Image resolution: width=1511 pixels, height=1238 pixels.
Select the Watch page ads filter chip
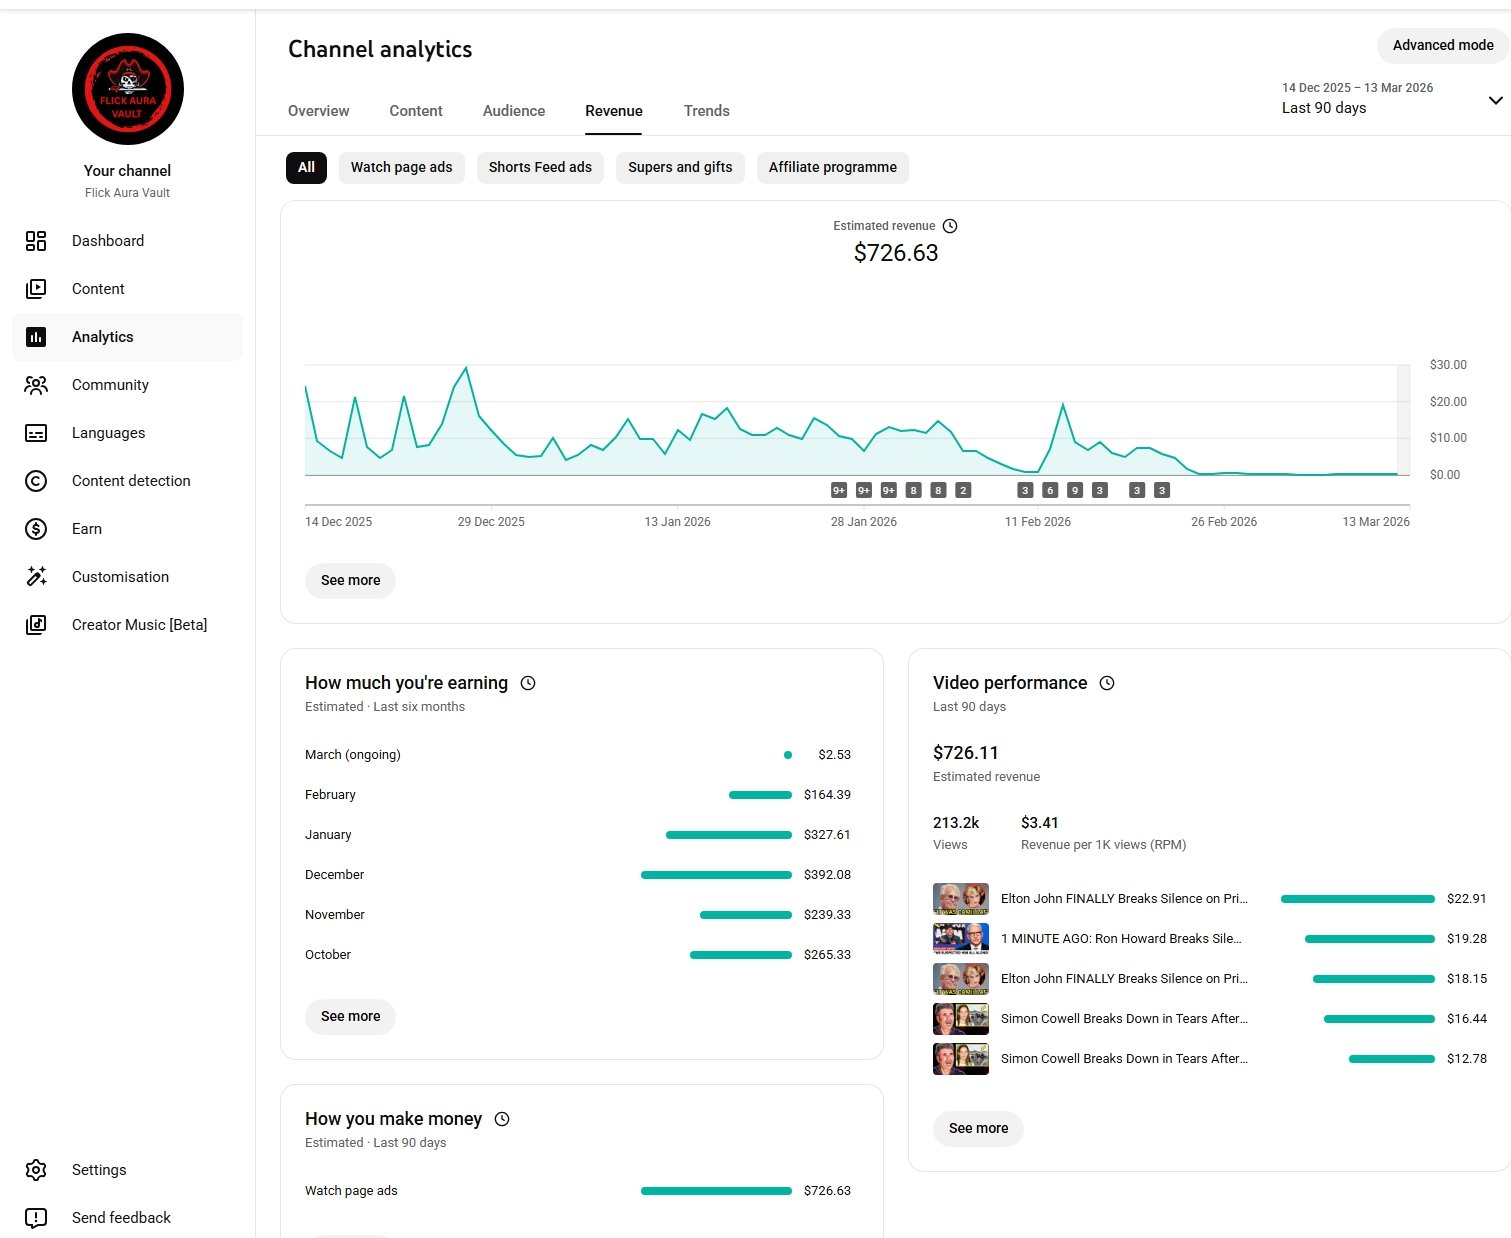coord(401,167)
